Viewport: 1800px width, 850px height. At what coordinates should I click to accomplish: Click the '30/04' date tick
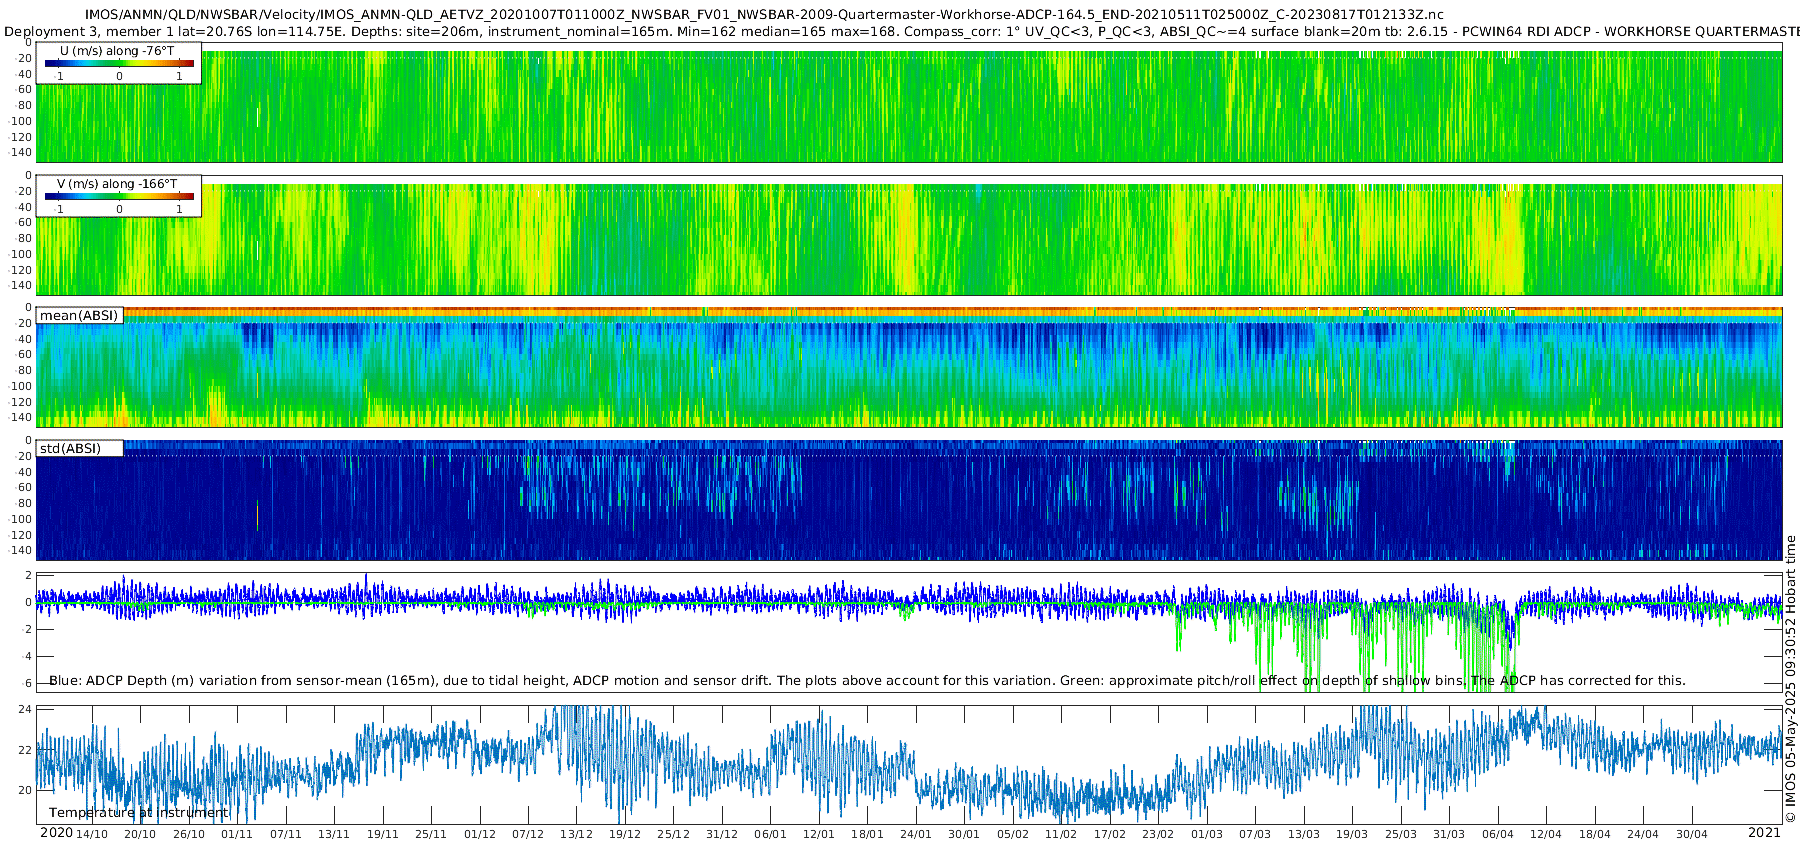[x=1692, y=834]
